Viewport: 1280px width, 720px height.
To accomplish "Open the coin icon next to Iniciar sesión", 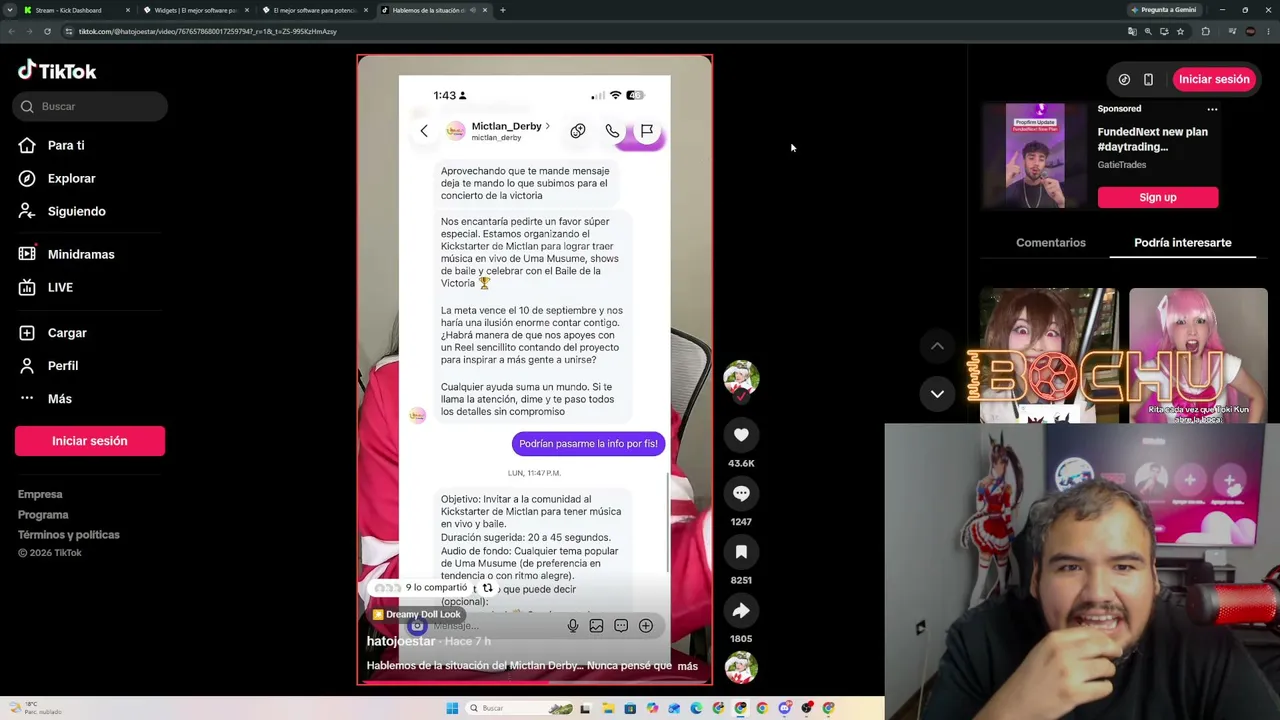I will click(x=1124, y=79).
